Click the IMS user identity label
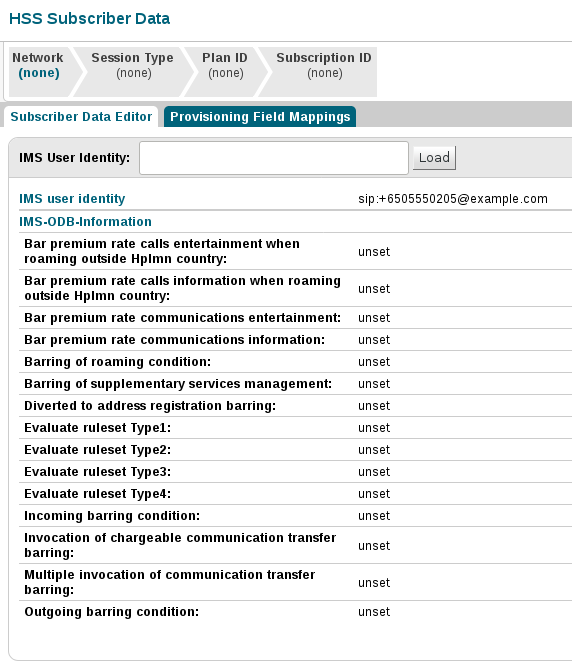 pyautogui.click(x=72, y=199)
